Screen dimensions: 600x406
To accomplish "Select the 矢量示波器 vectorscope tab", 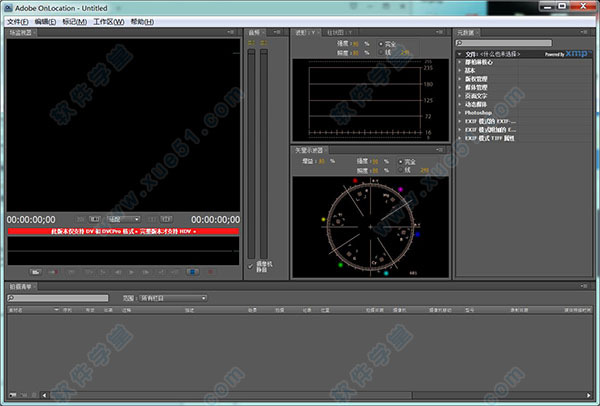I will 309,150.
